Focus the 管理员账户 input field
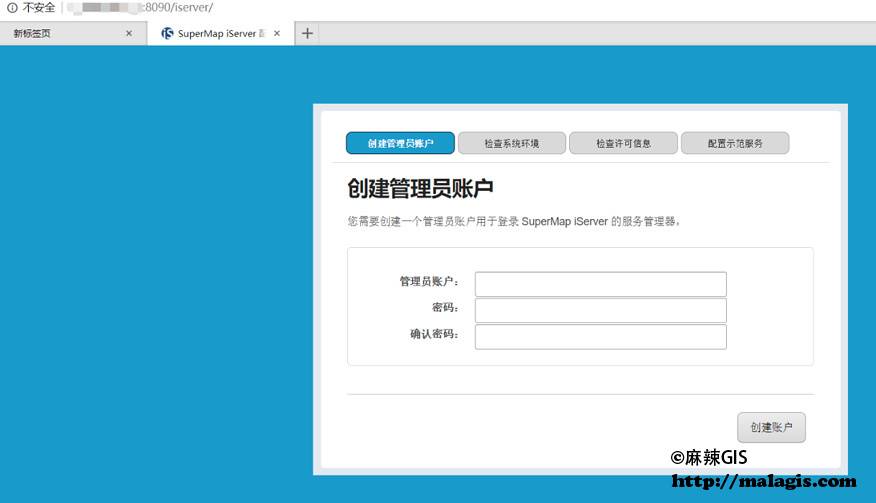The image size is (876, 503). [601, 284]
